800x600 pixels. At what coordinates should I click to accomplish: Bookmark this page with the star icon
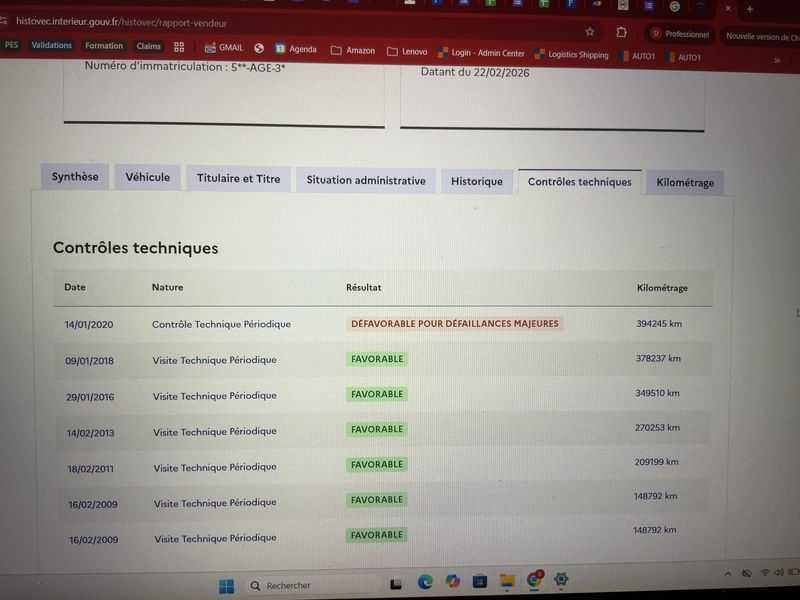590,32
